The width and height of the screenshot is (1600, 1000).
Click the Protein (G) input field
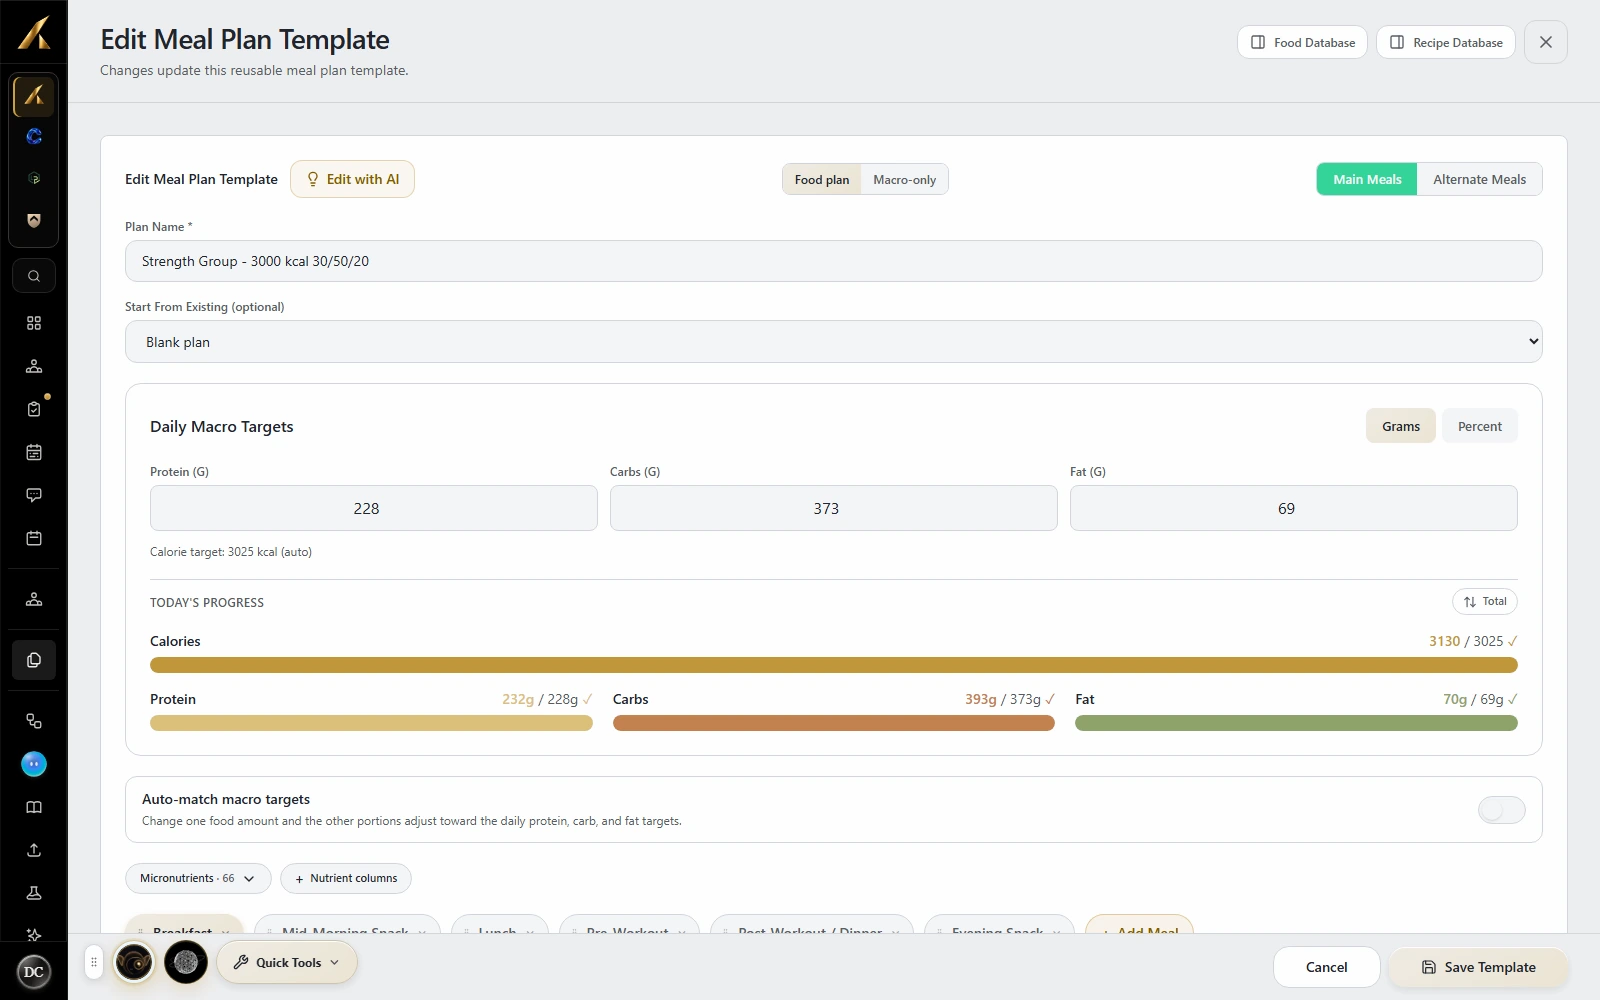tap(374, 508)
